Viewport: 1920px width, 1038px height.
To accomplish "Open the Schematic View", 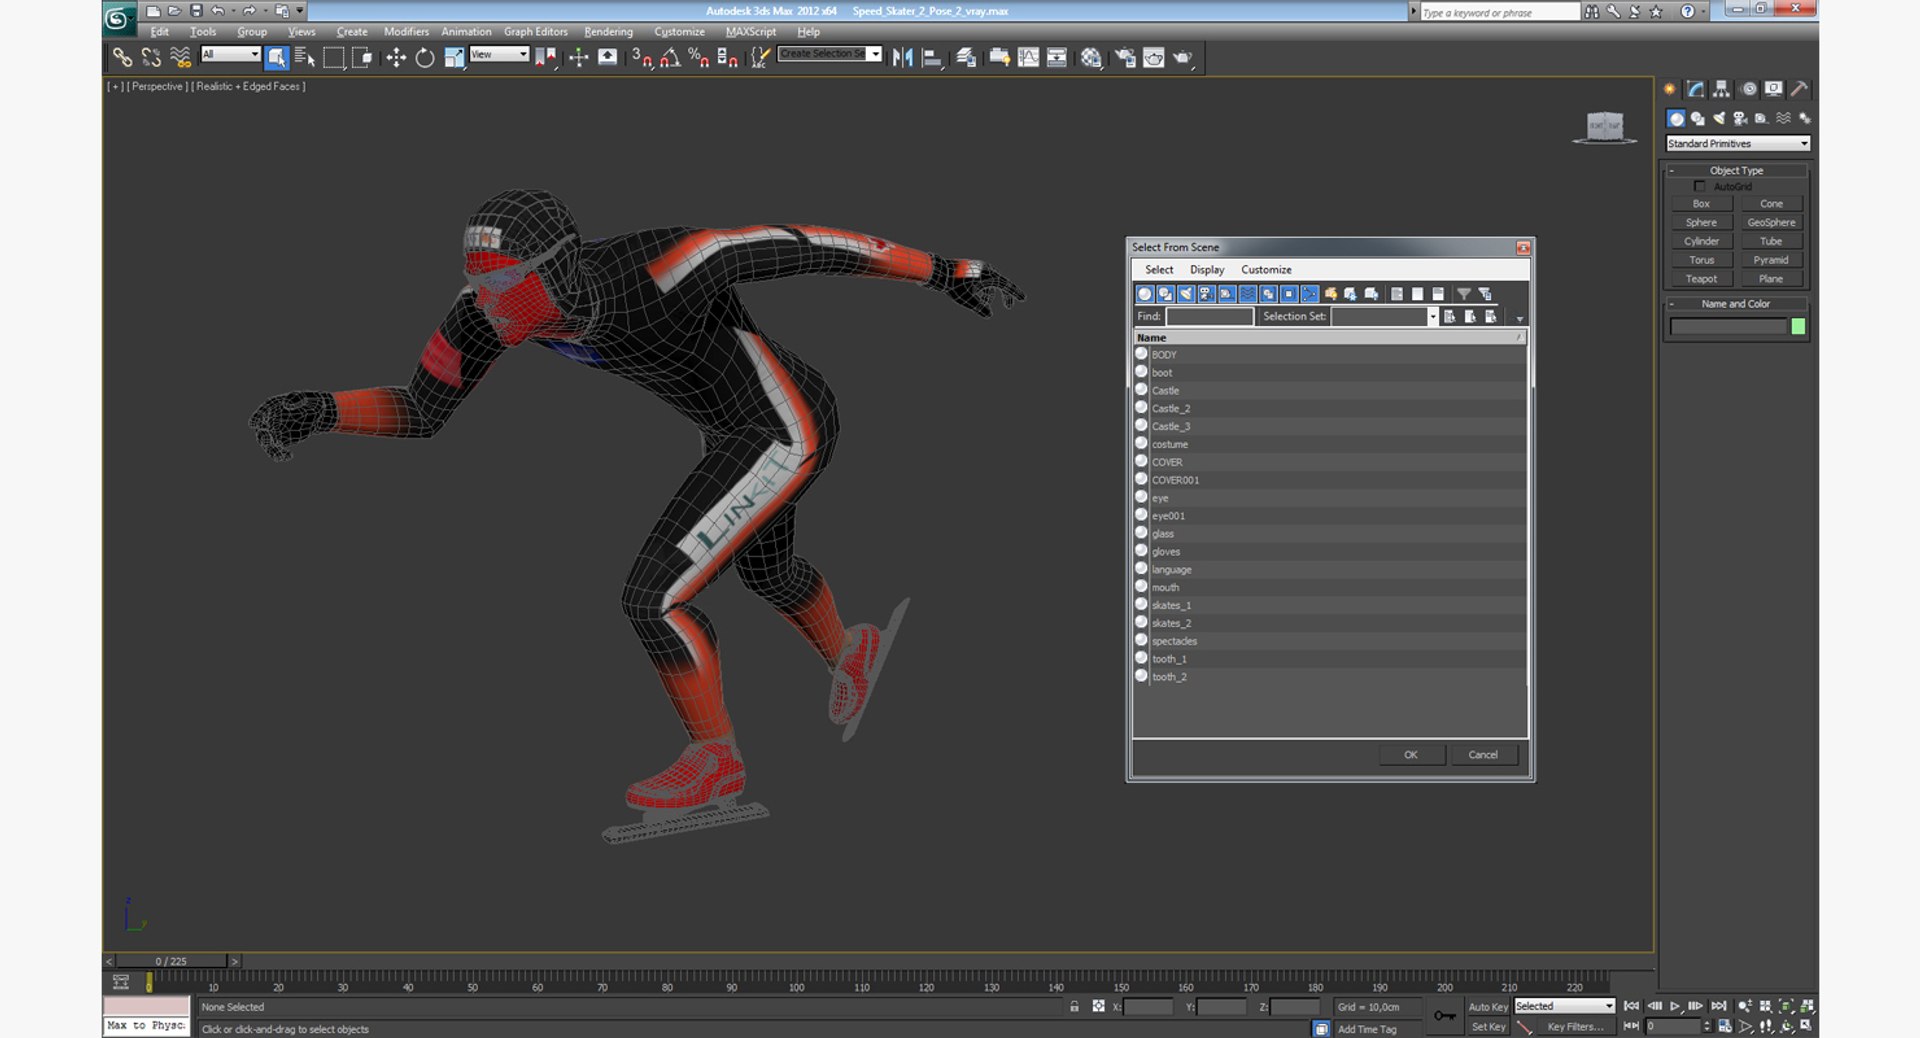I will (1056, 58).
